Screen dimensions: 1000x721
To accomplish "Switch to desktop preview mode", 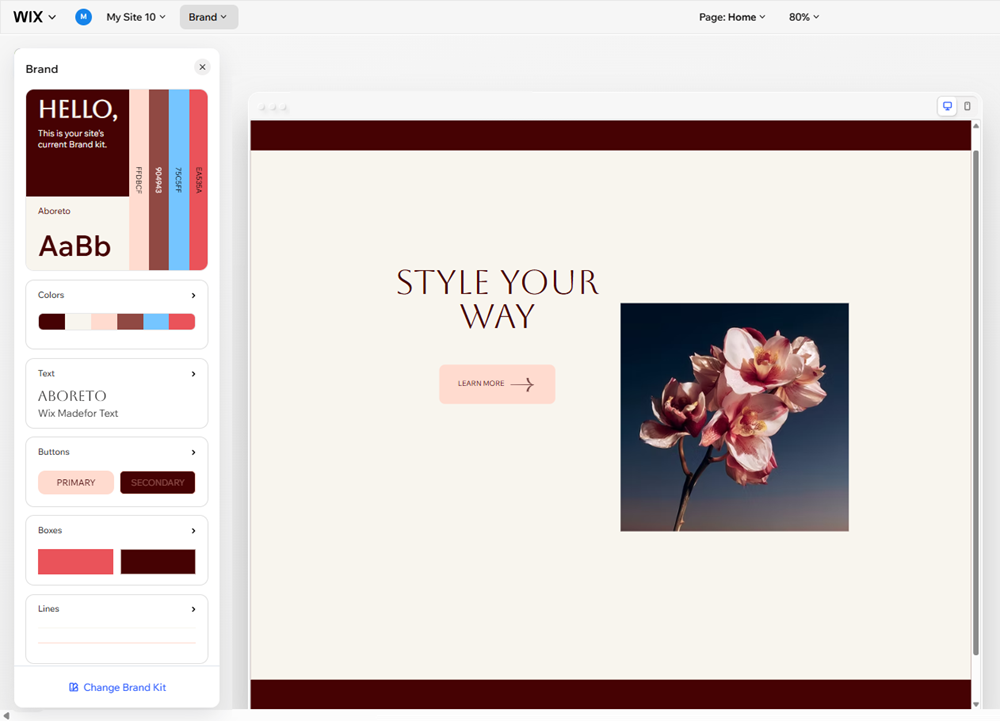I will 946,106.
